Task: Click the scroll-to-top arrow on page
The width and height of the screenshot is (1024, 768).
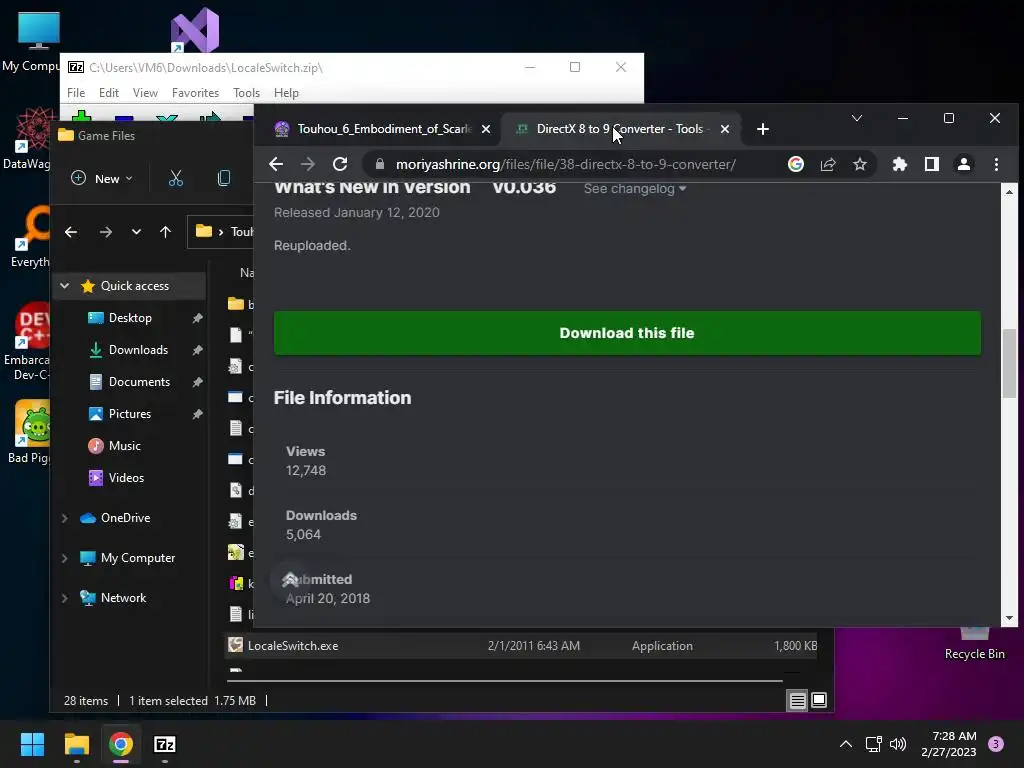Action: tap(290, 579)
